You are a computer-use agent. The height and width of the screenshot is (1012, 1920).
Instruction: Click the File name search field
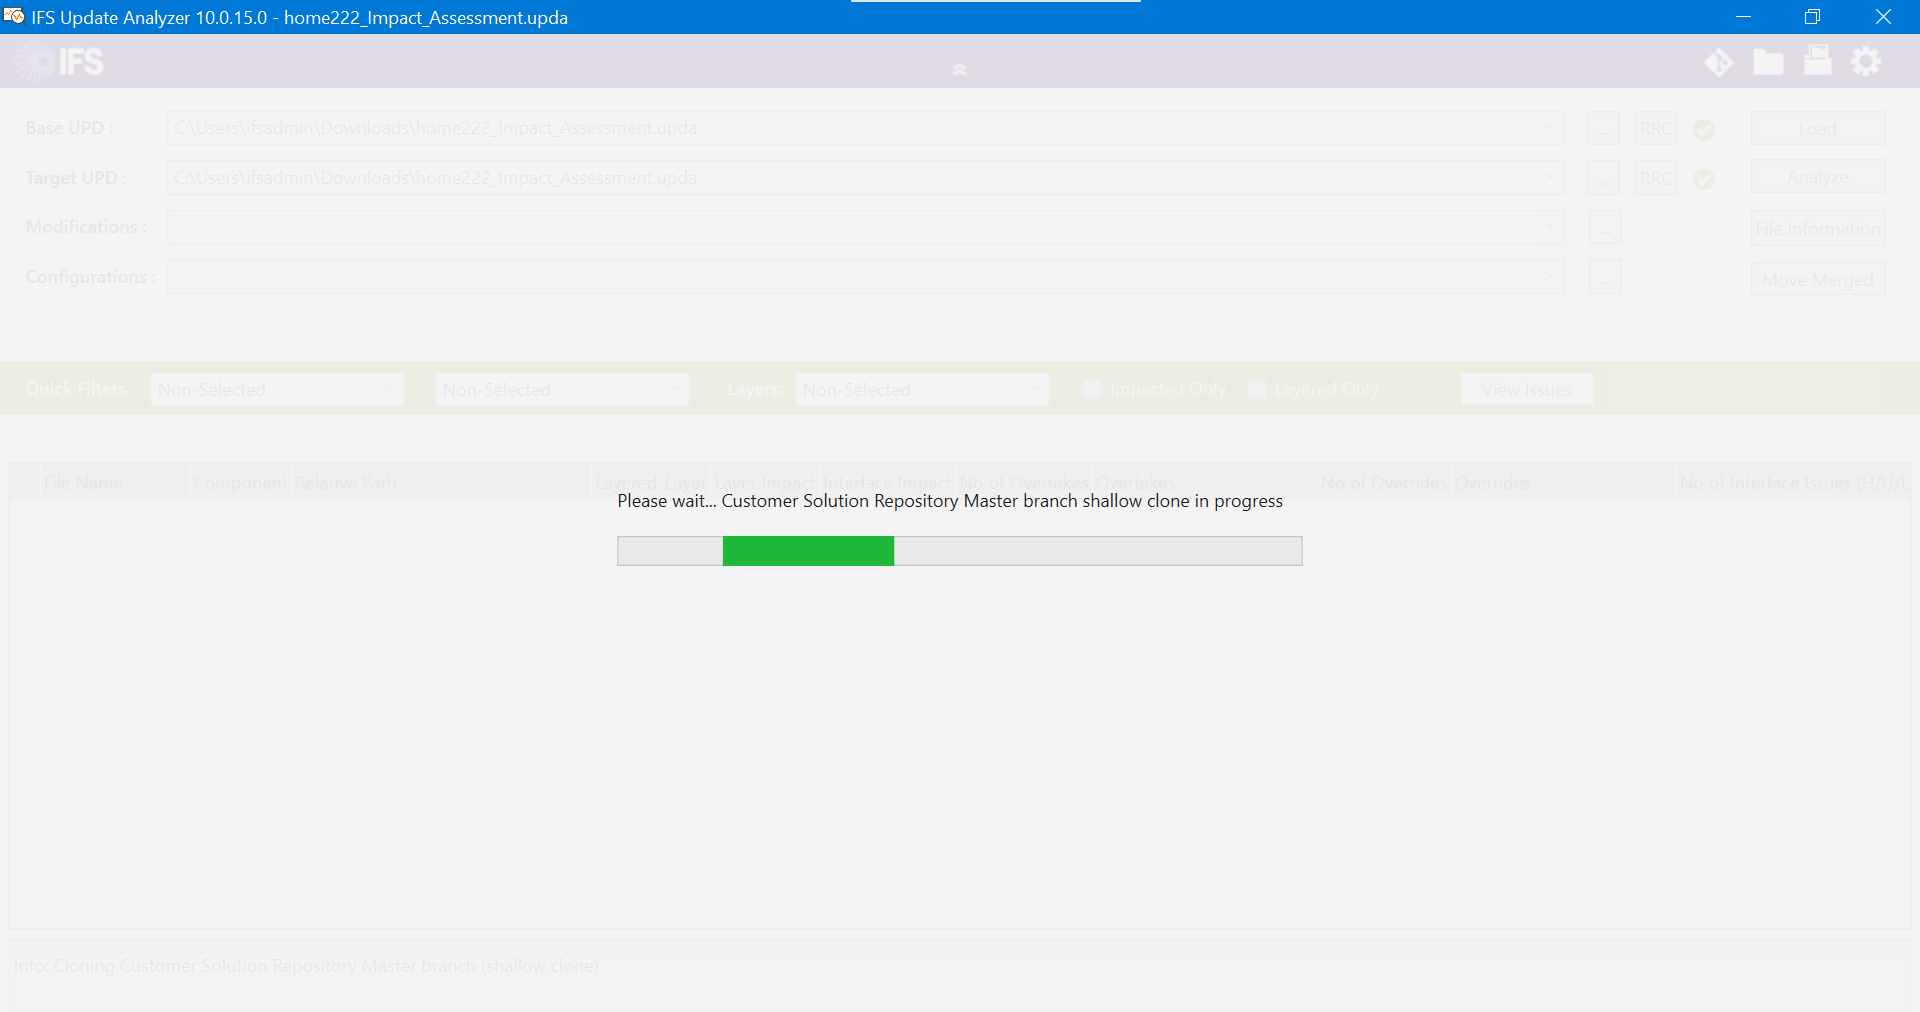pos(1742,389)
